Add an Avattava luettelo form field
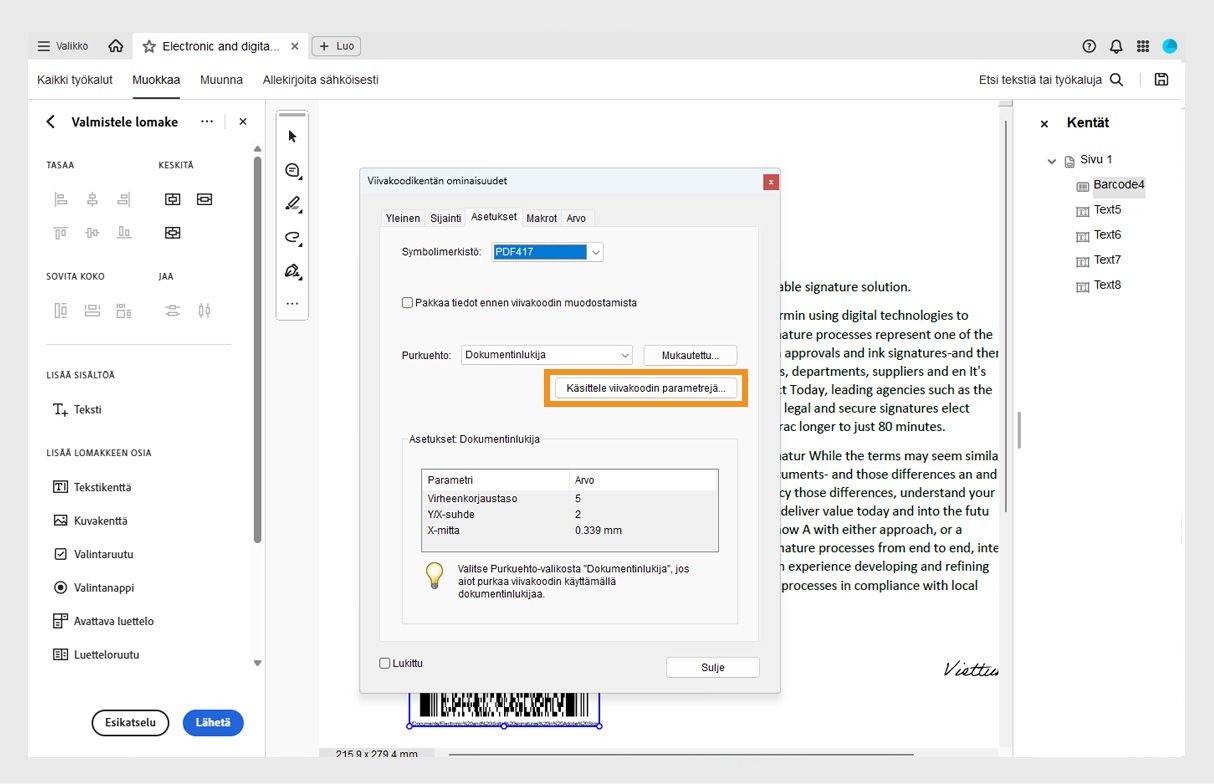Viewport: 1214px width, 784px height. coord(103,621)
